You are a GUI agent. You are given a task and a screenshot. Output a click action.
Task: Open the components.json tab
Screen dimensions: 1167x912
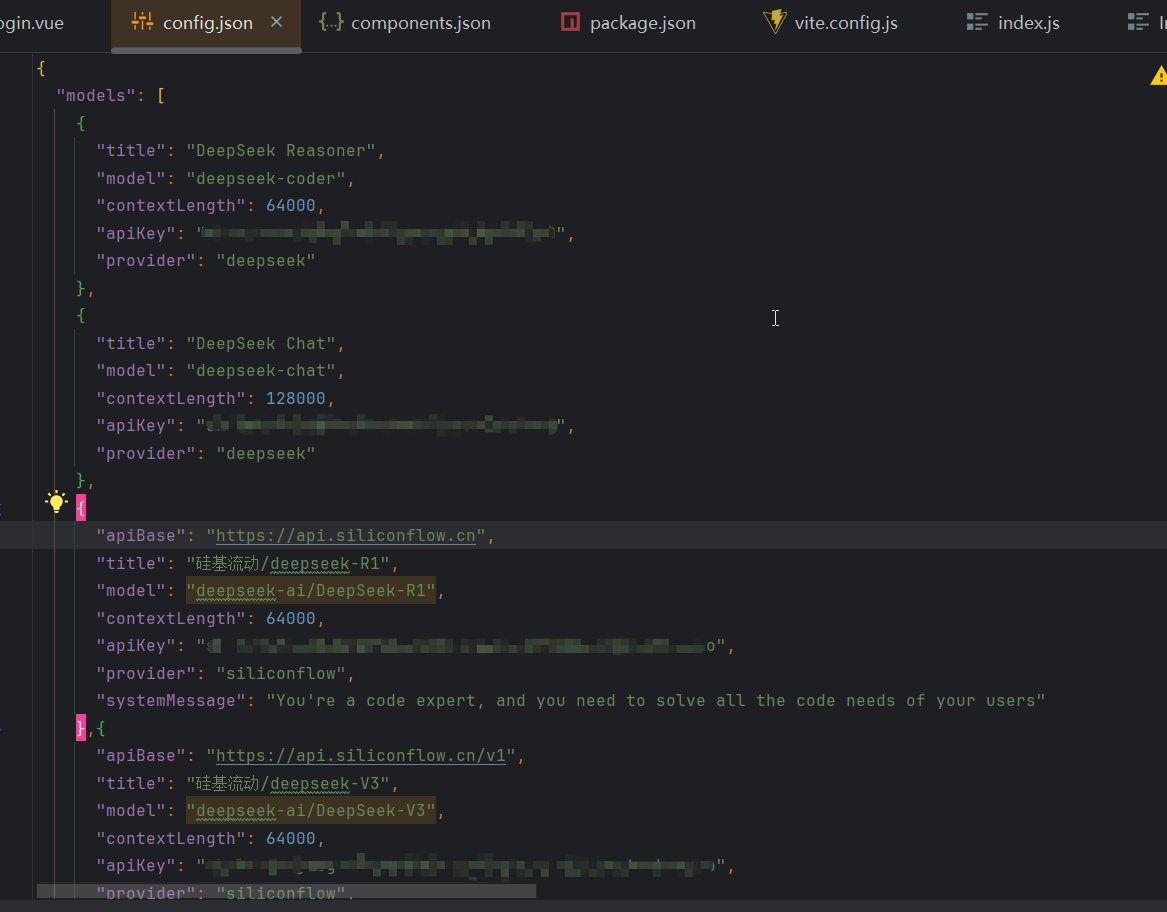(405, 23)
